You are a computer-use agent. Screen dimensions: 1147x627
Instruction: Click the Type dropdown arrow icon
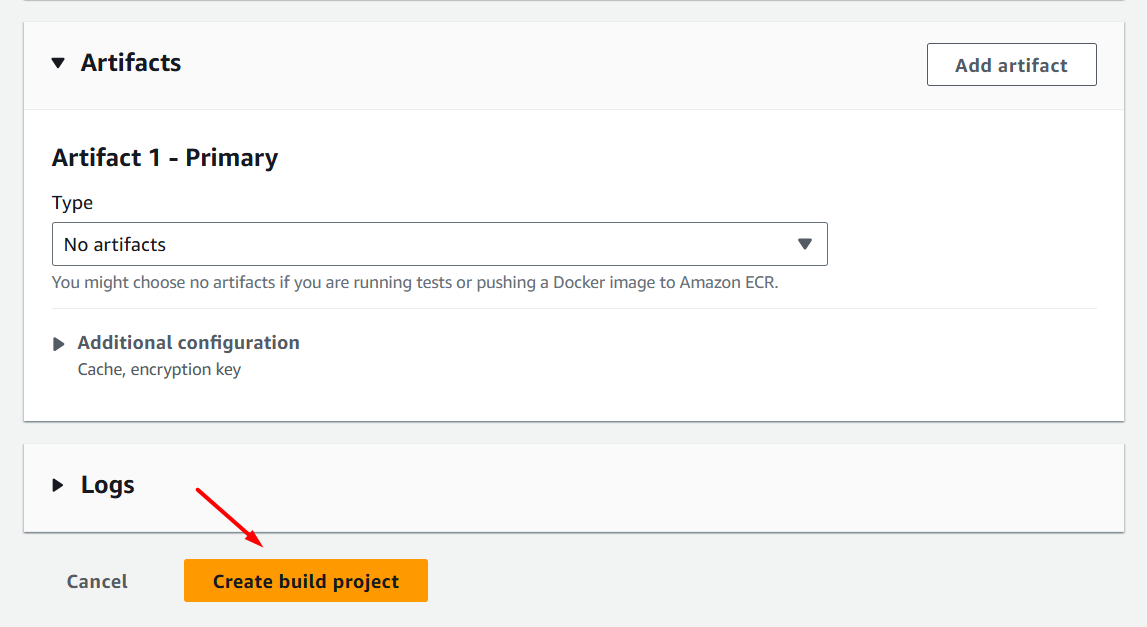[x=805, y=244]
